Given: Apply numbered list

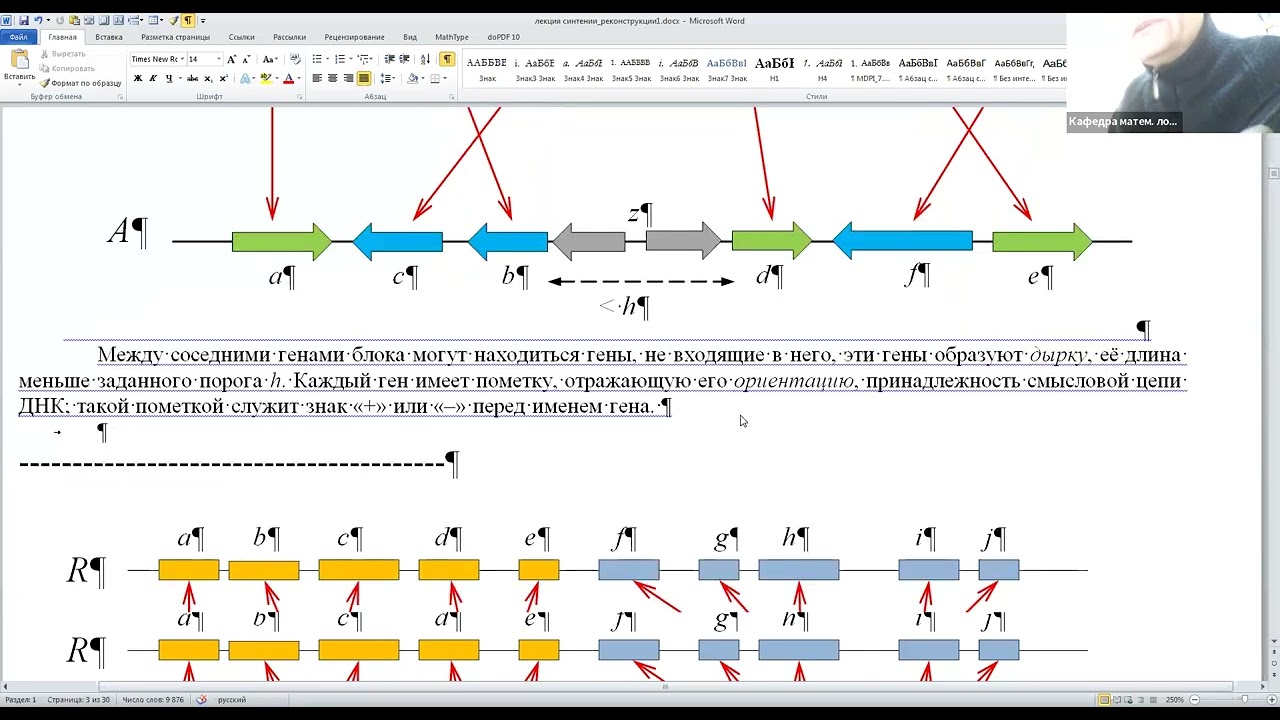Looking at the screenshot, I should point(342,59).
